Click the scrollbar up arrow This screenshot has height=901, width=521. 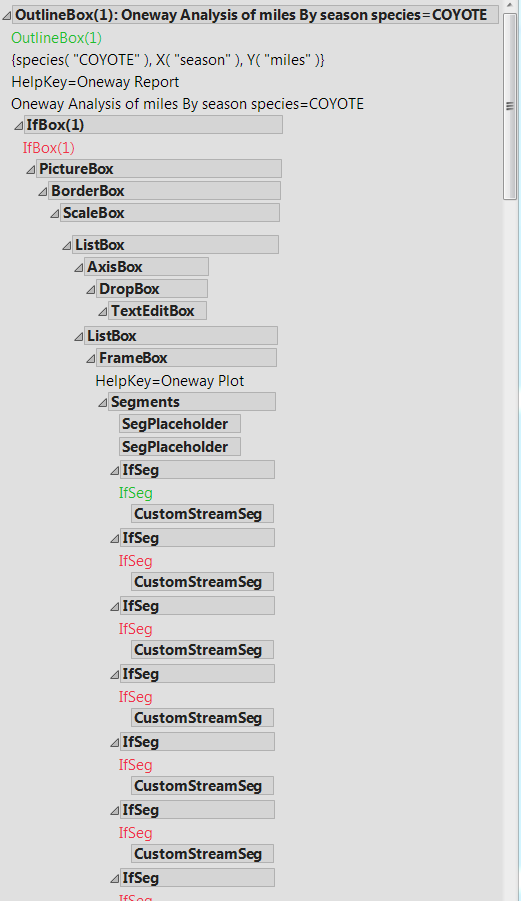[x=510, y=6]
